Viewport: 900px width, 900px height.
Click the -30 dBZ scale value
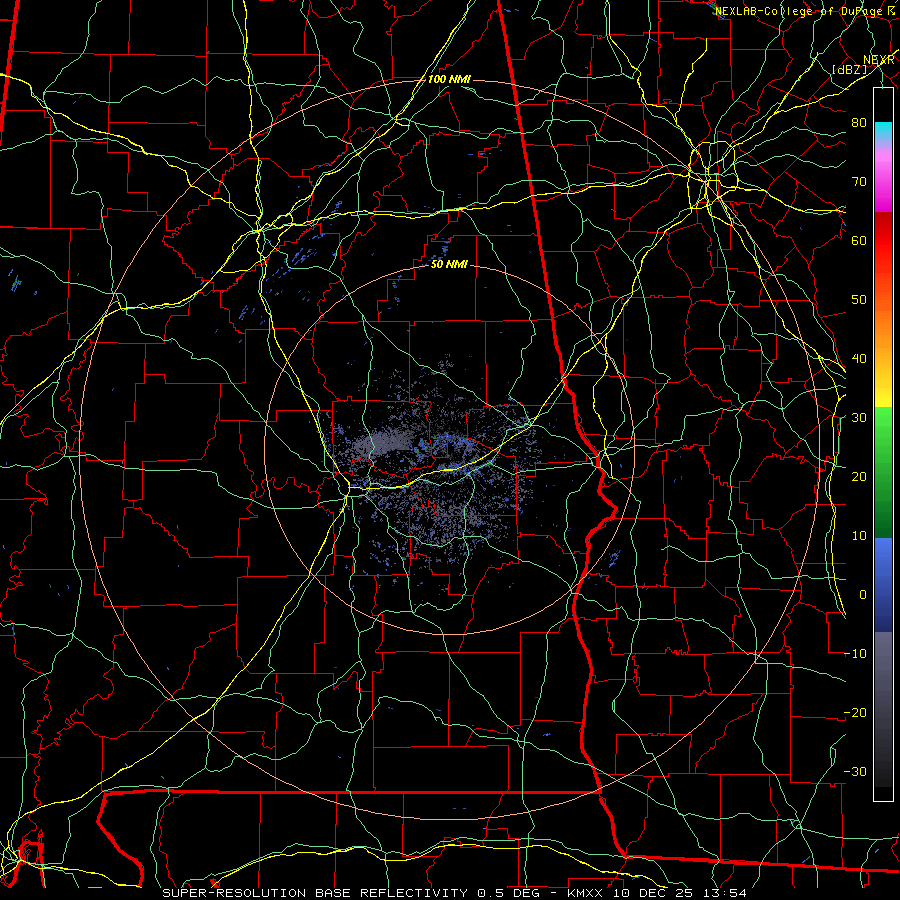855,772
